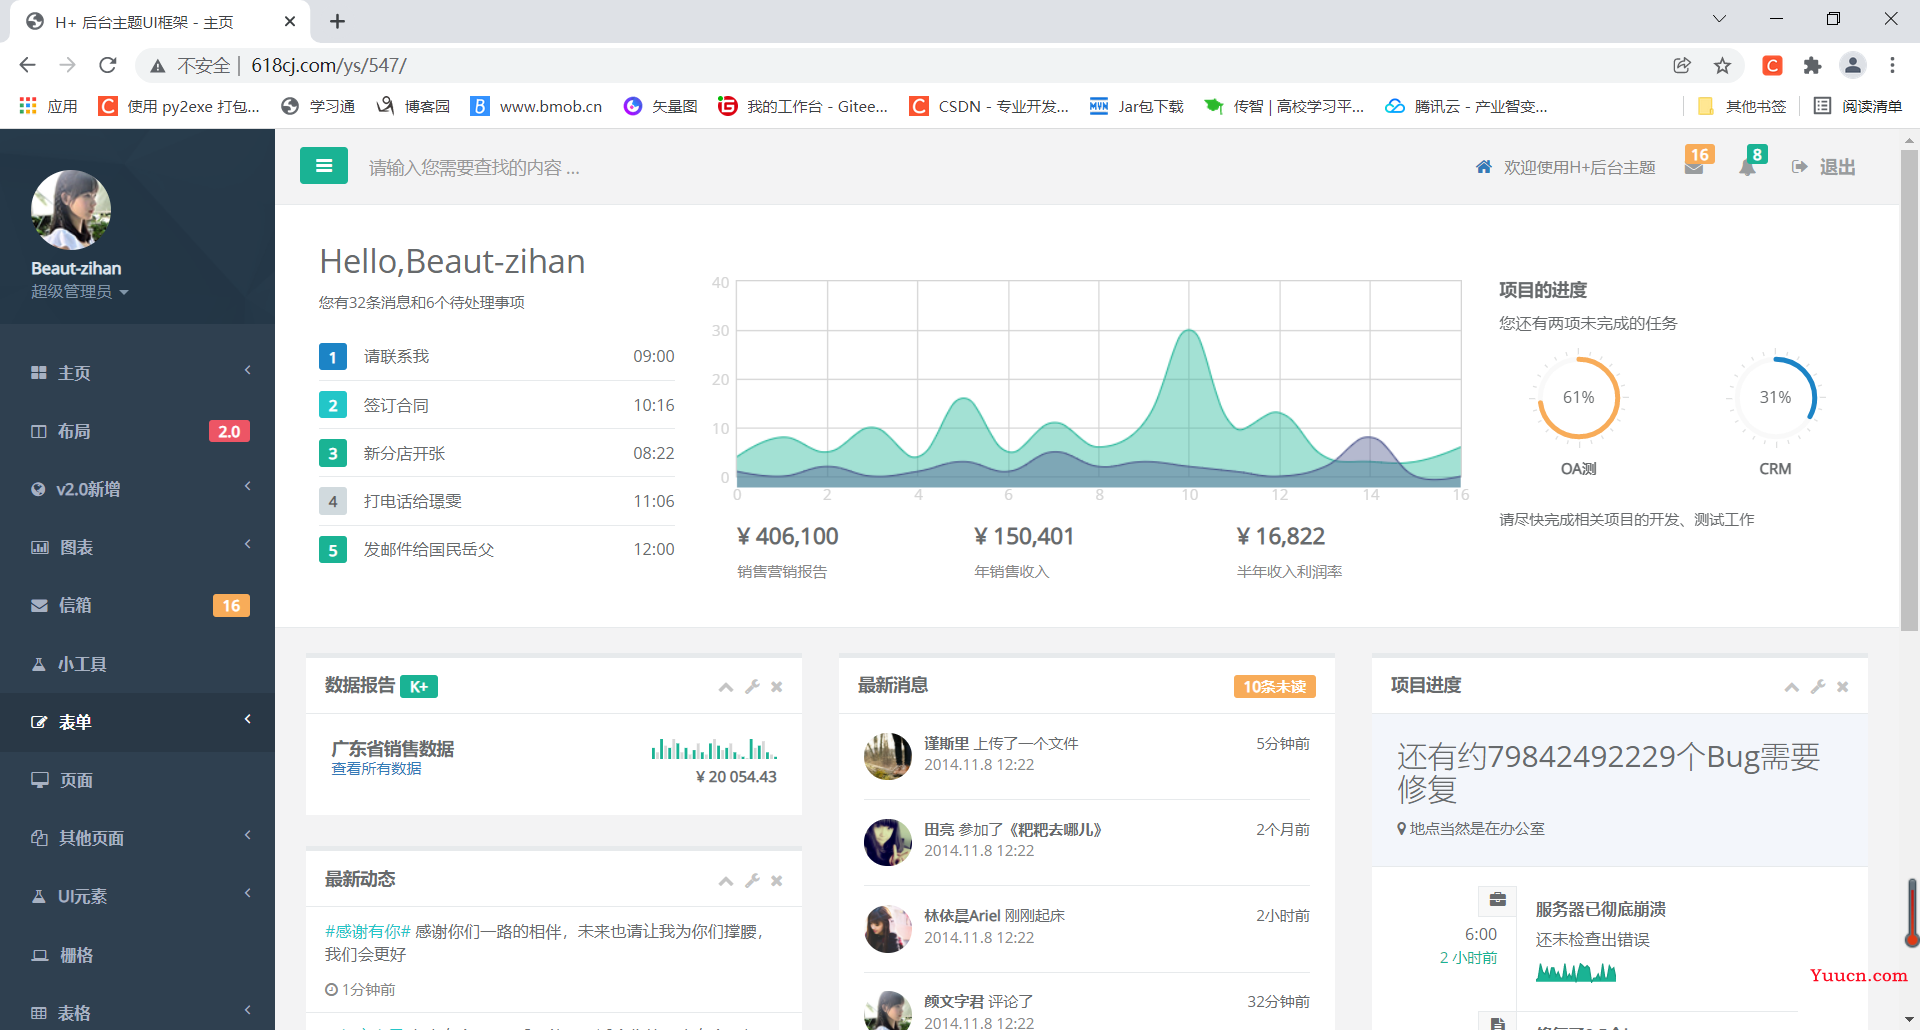Click the 10条未读 unread badge
Image resolution: width=1920 pixels, height=1030 pixels.
point(1274,687)
